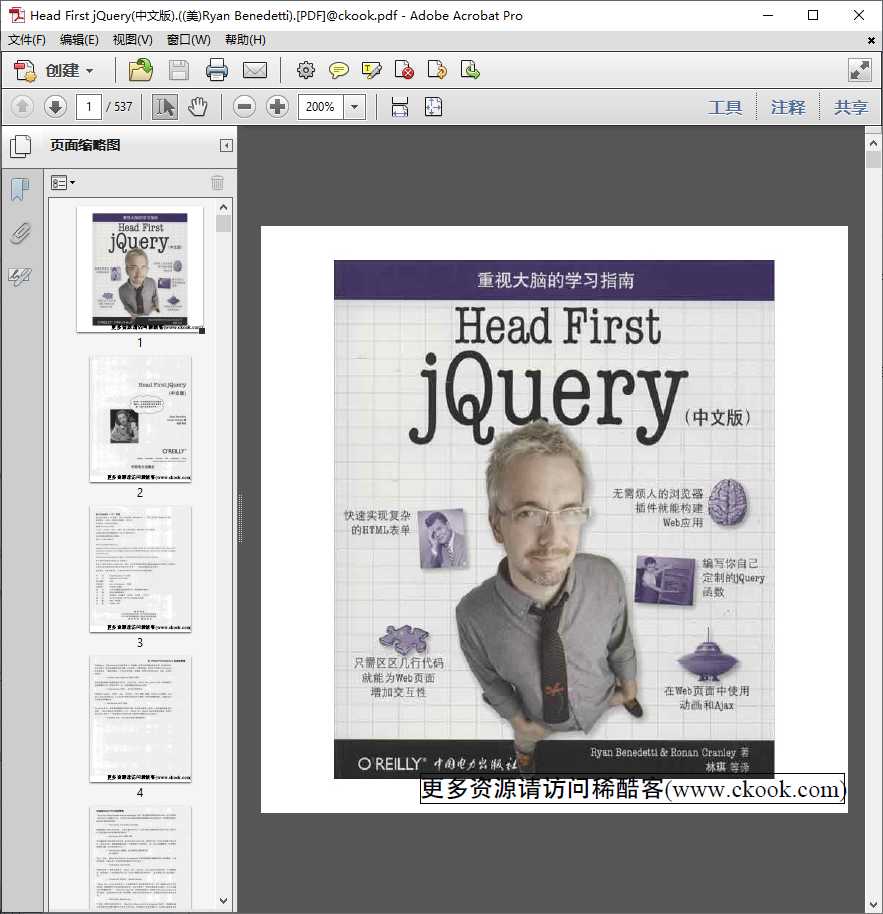Click document scroll down arrow
The height and width of the screenshot is (914, 883).
873,905
